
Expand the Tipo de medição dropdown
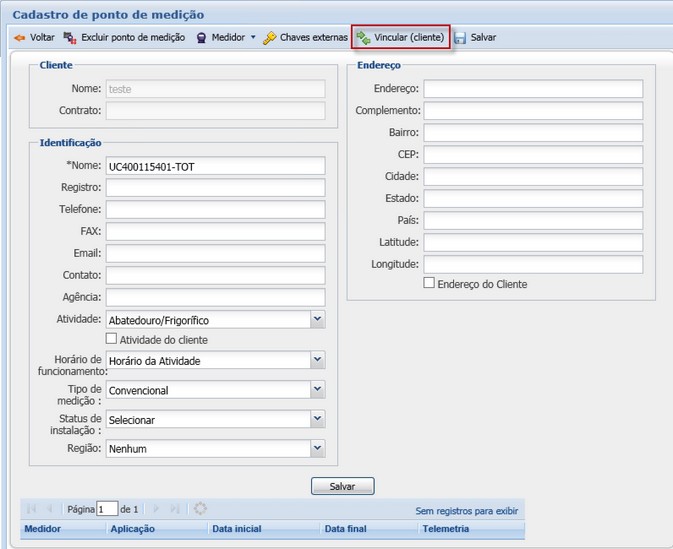pyautogui.click(x=317, y=390)
